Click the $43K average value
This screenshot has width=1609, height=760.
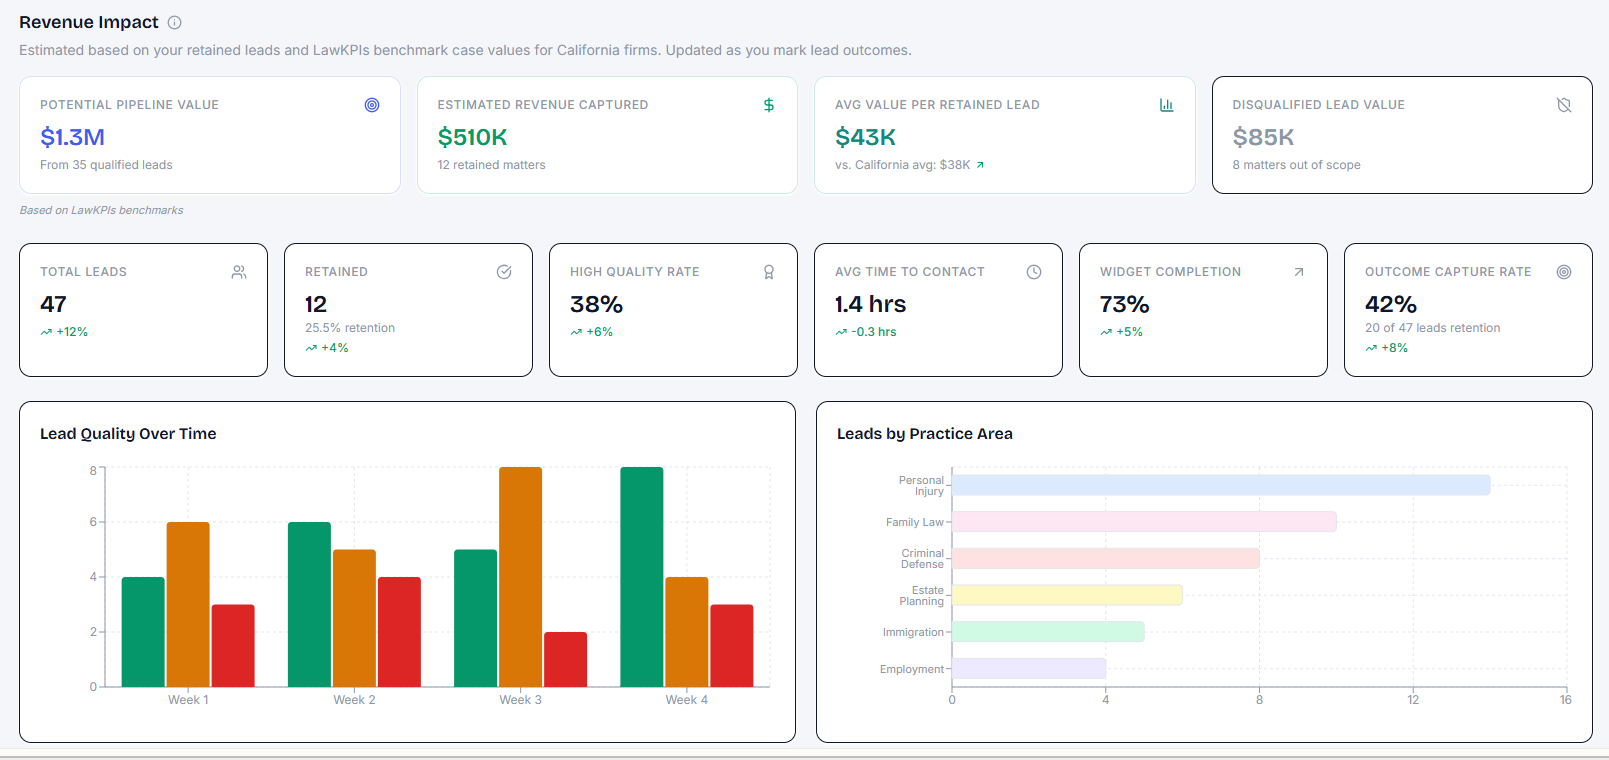point(865,137)
